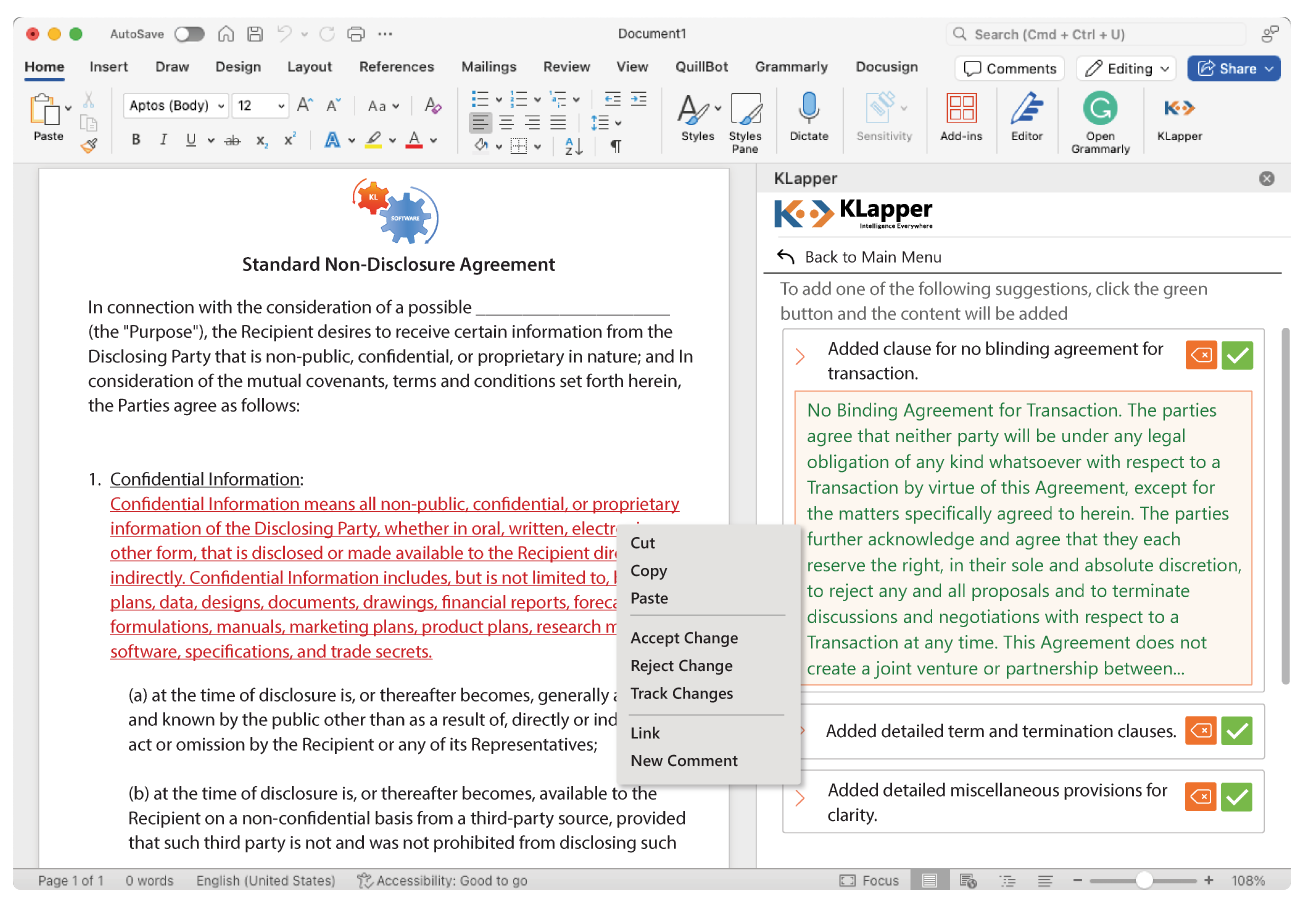This screenshot has width=1300, height=906.
Task: Open Grammarly from the ribbon
Action: coord(1100,118)
